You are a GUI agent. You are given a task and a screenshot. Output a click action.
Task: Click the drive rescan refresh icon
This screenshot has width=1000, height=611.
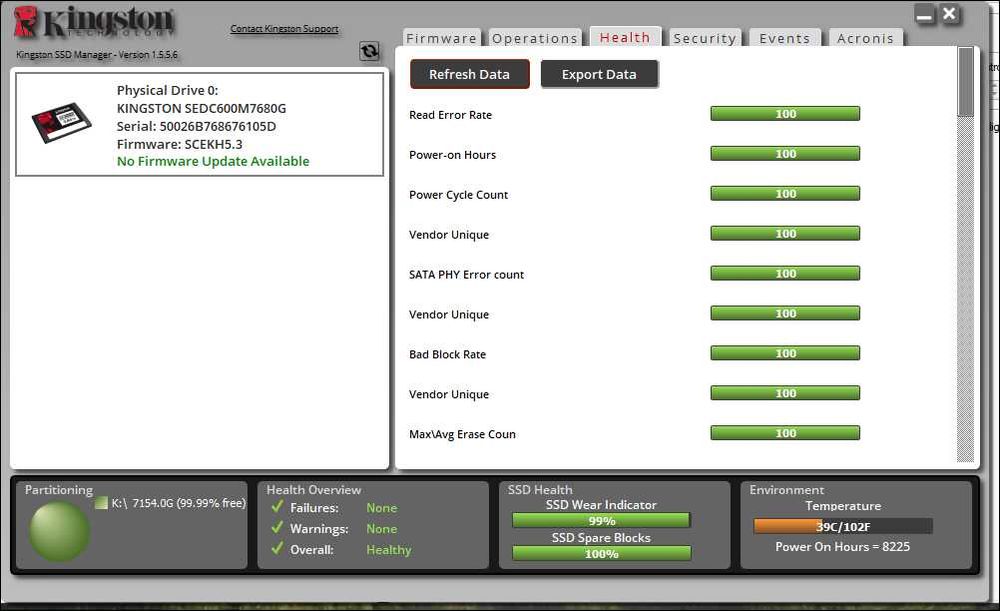[x=369, y=51]
